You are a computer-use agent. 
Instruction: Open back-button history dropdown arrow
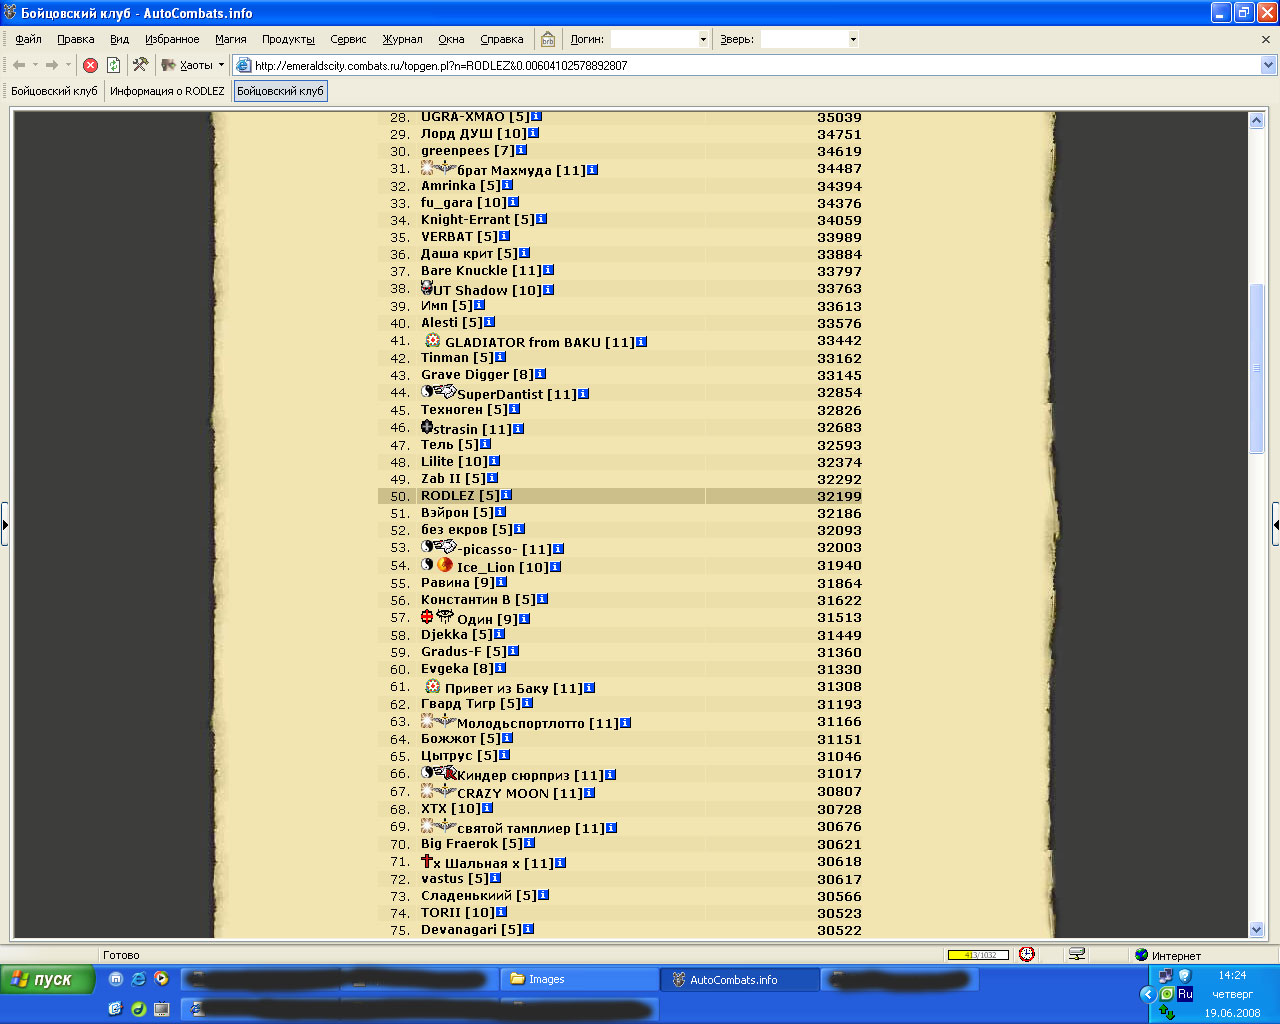click(x=35, y=65)
